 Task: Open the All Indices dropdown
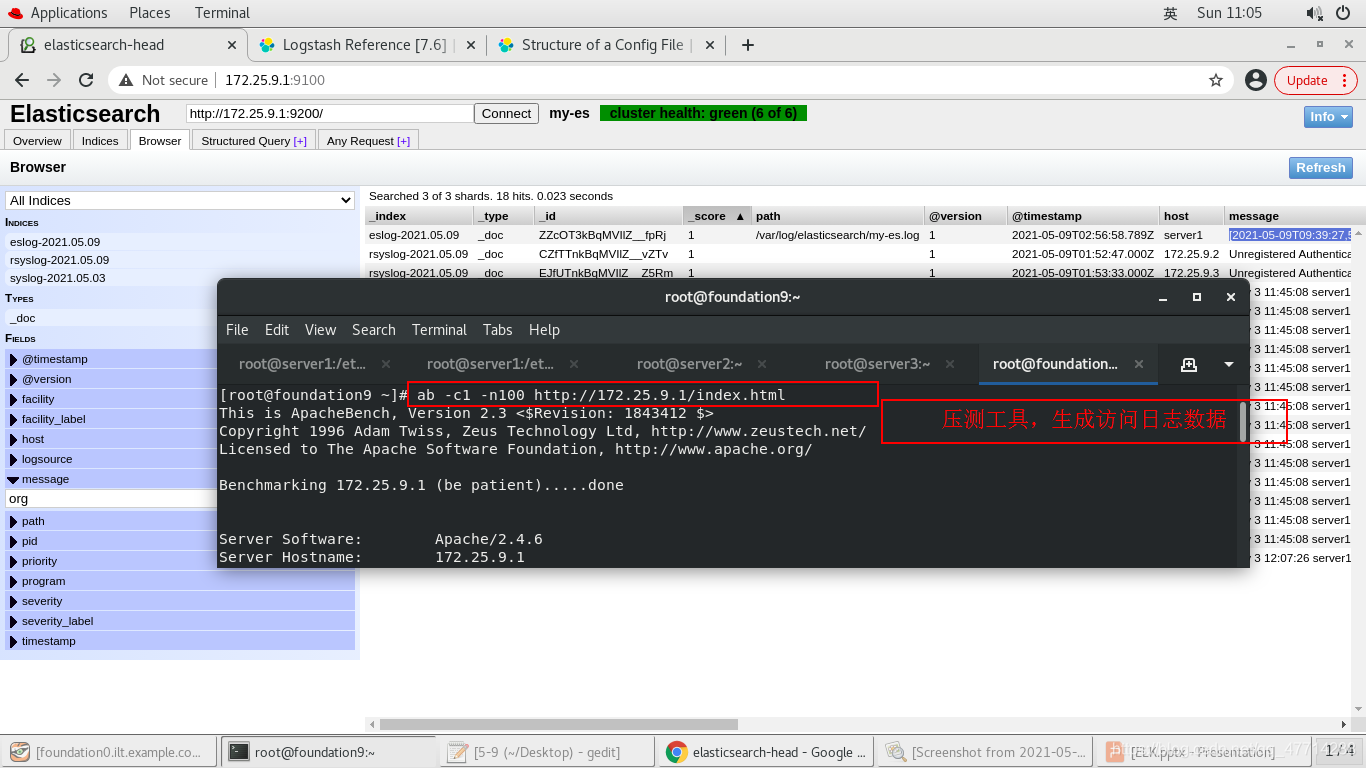pyautogui.click(x=180, y=201)
